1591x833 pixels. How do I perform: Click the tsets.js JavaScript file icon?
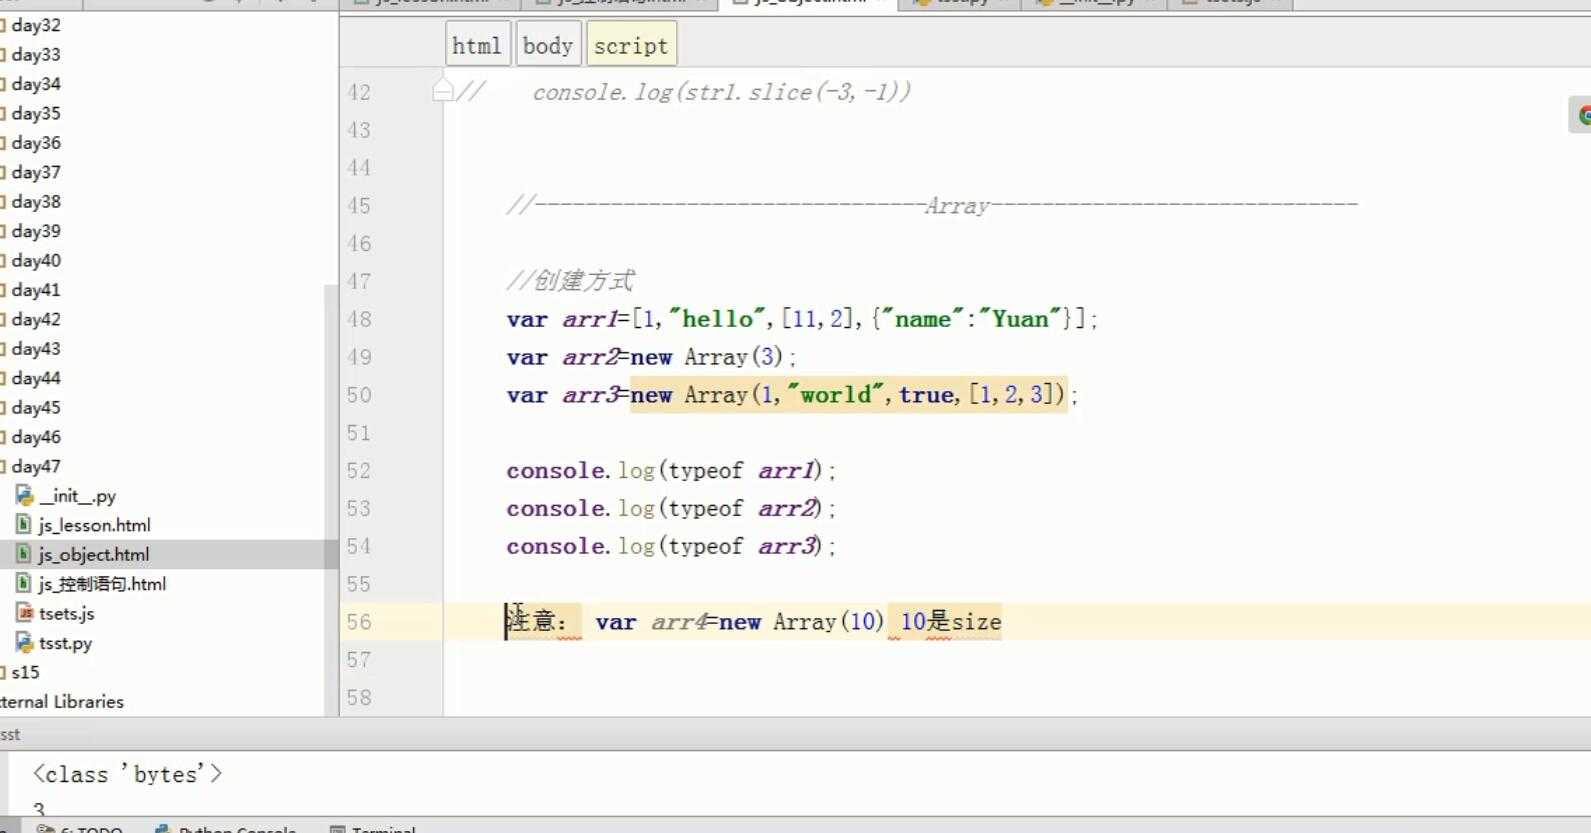point(24,613)
